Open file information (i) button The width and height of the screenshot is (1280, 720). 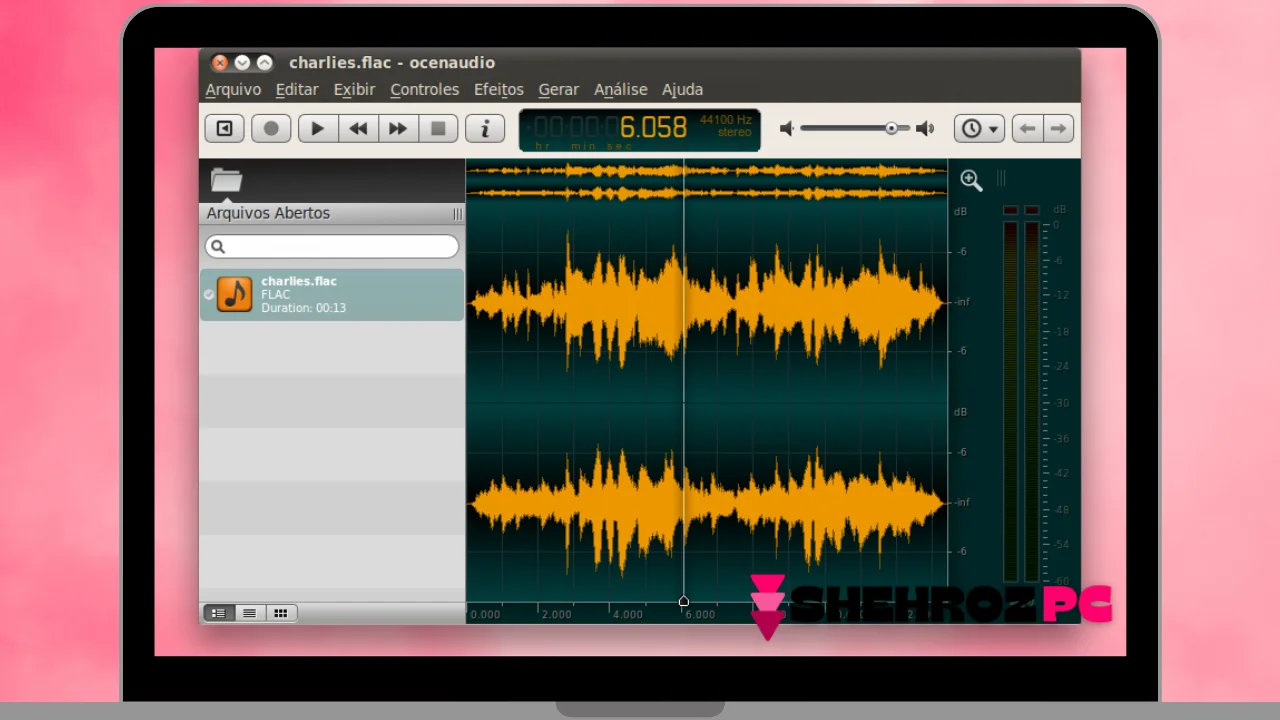[x=485, y=128]
